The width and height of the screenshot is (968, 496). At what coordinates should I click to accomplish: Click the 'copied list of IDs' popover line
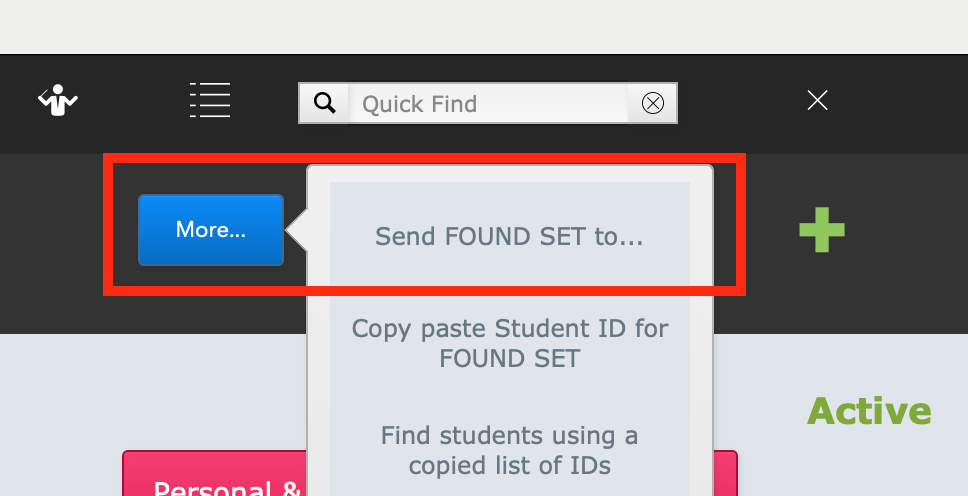pyautogui.click(x=510, y=465)
